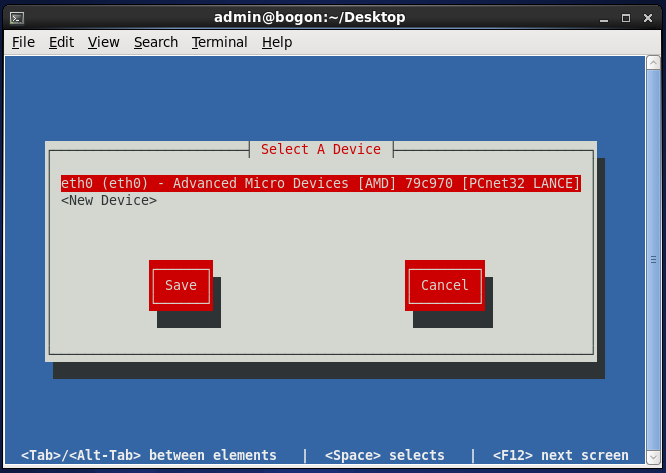Close the terminal window

click(x=648, y=18)
